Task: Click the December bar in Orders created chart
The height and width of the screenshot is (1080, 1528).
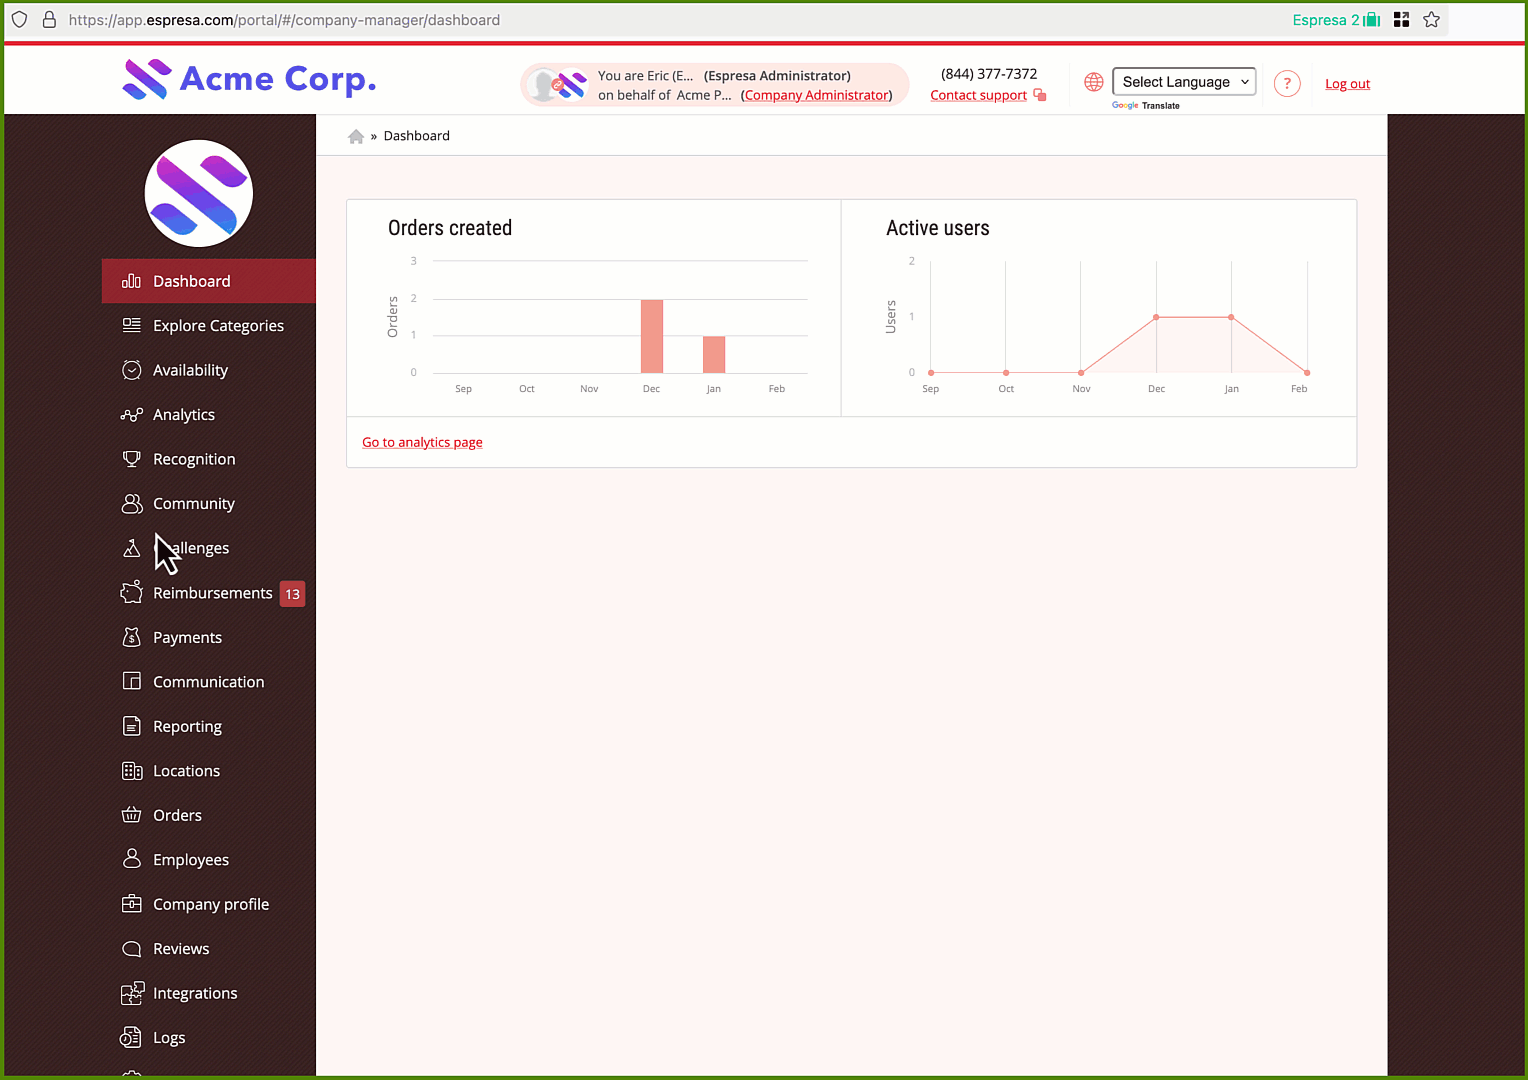Action: [652, 336]
